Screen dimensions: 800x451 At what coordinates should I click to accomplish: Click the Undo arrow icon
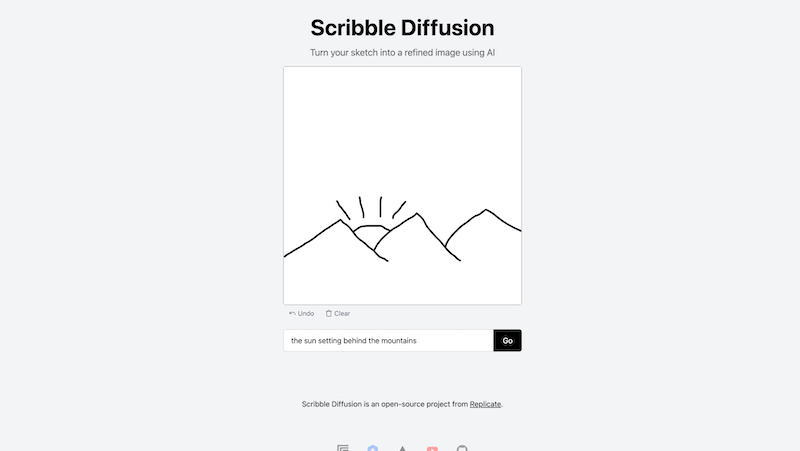[292, 314]
